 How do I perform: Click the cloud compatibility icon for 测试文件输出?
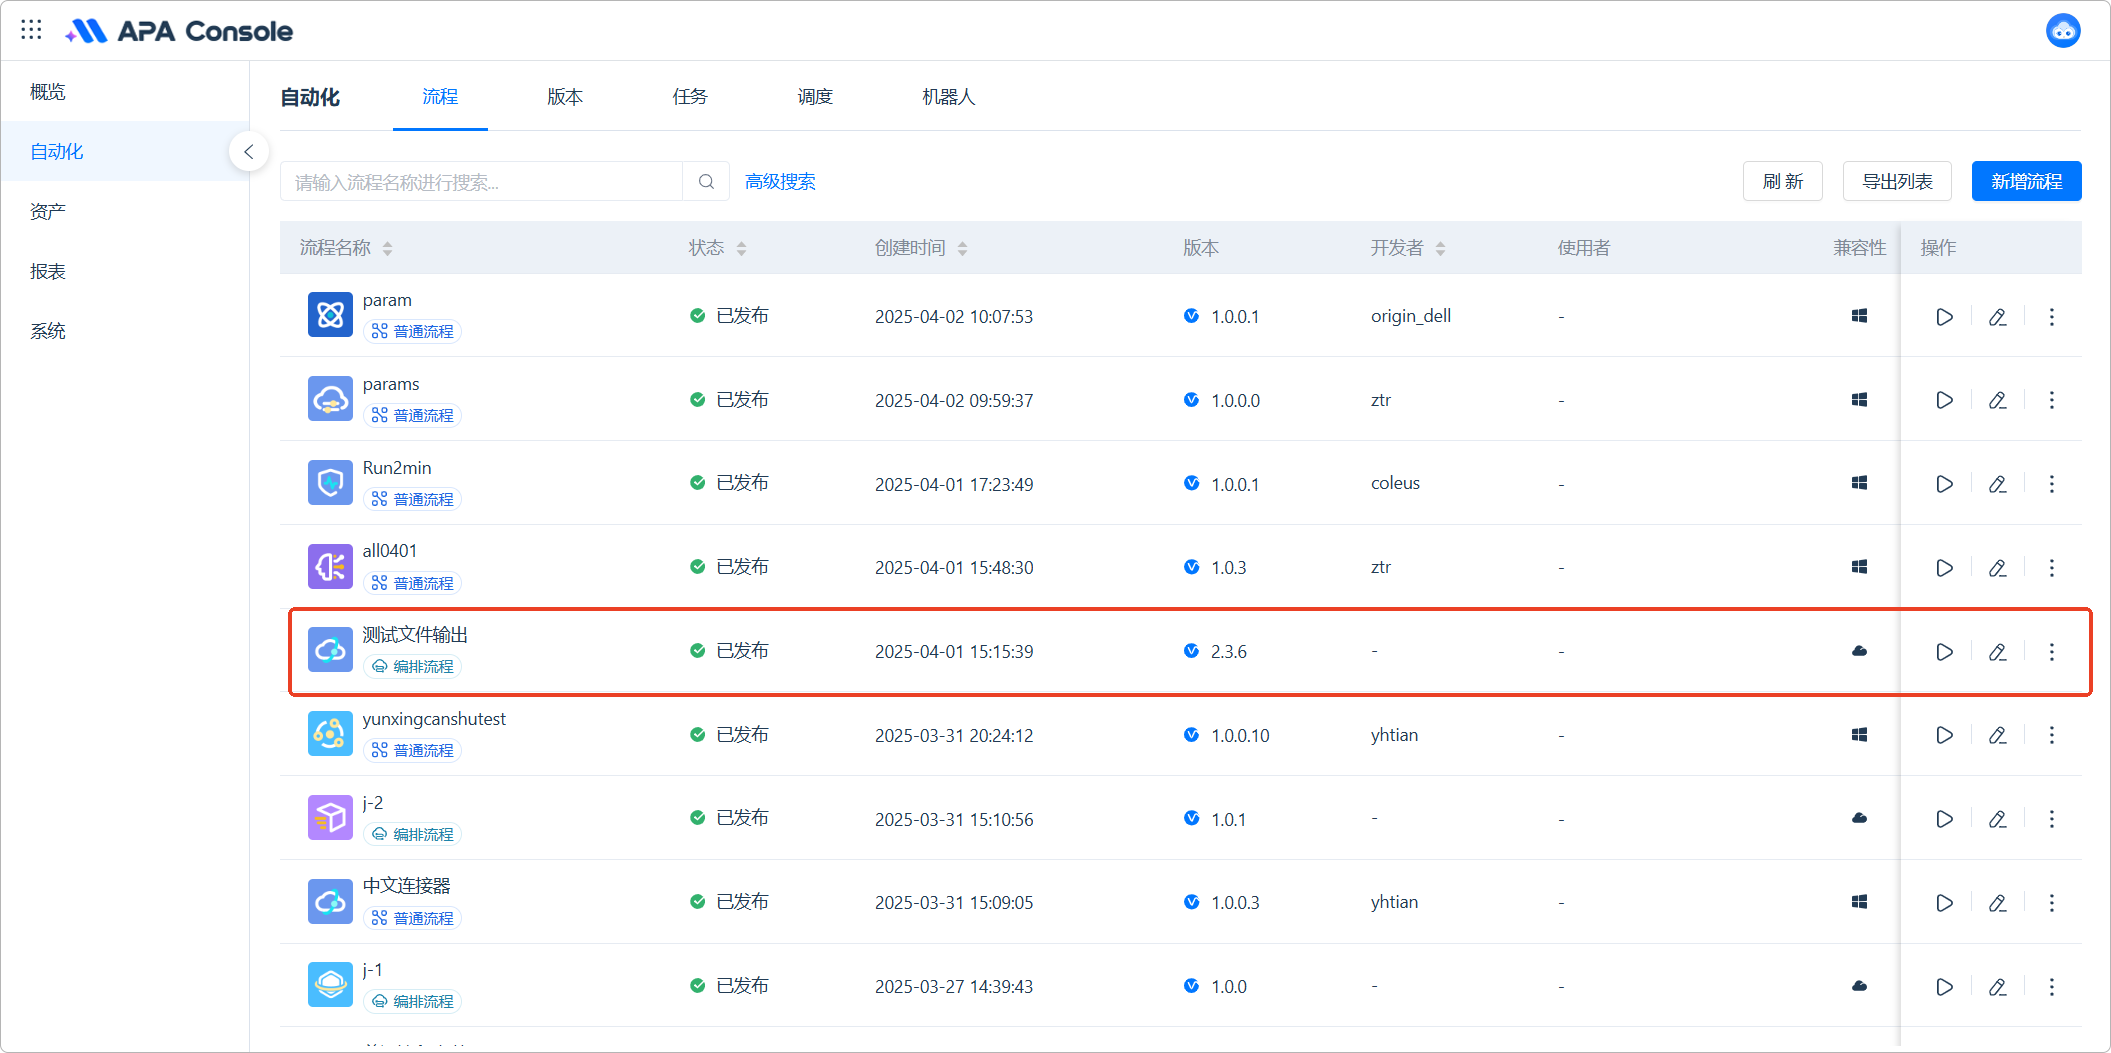pos(1859,651)
